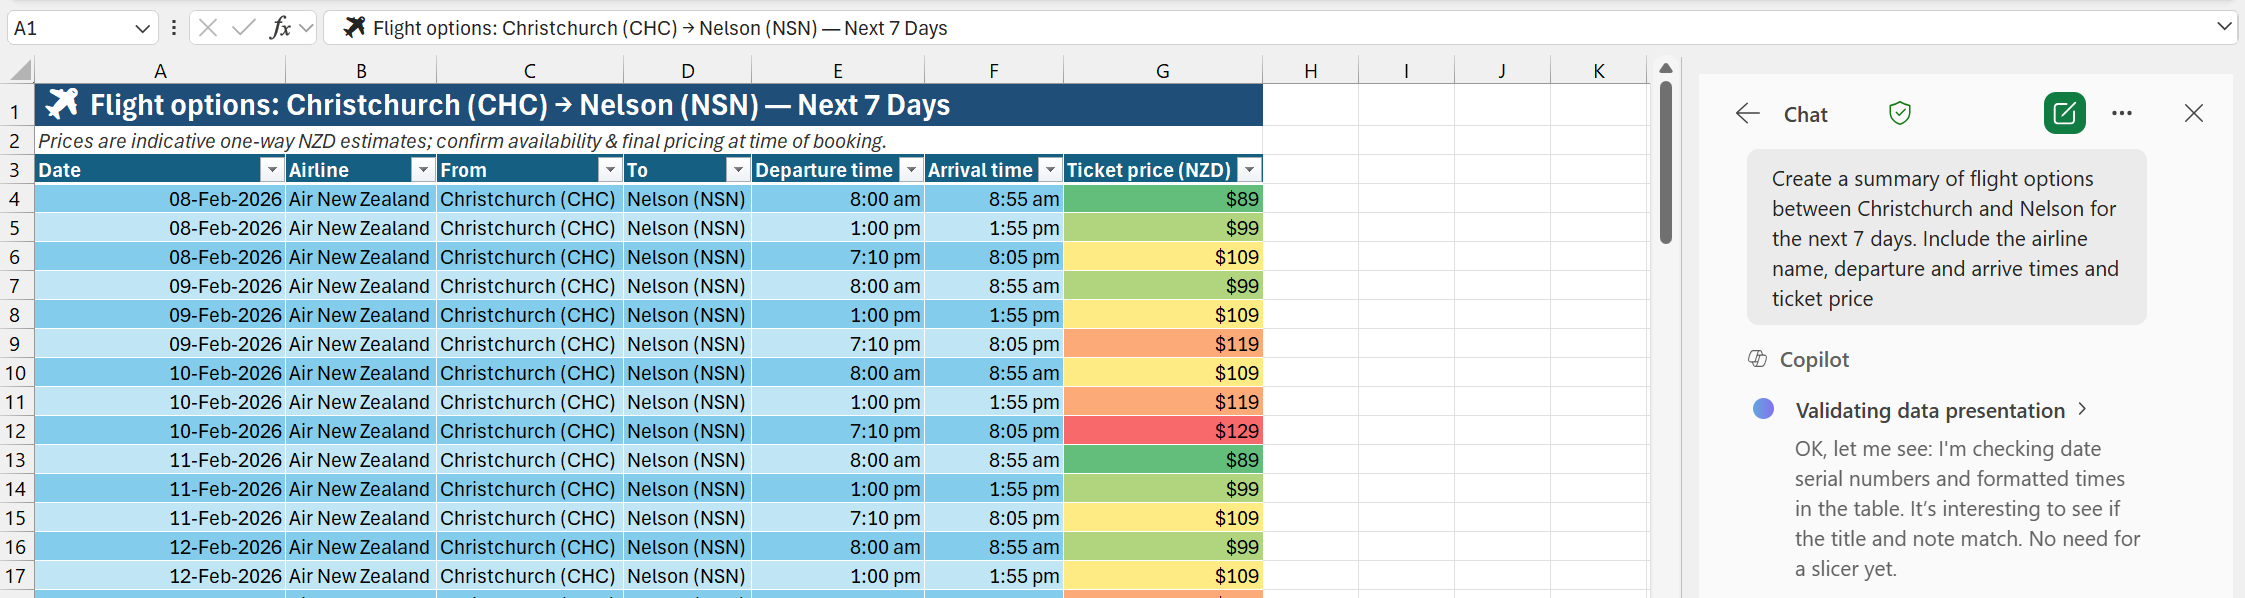Close the Copilot chat pane
This screenshot has height=598, width=2245.
tap(2193, 114)
